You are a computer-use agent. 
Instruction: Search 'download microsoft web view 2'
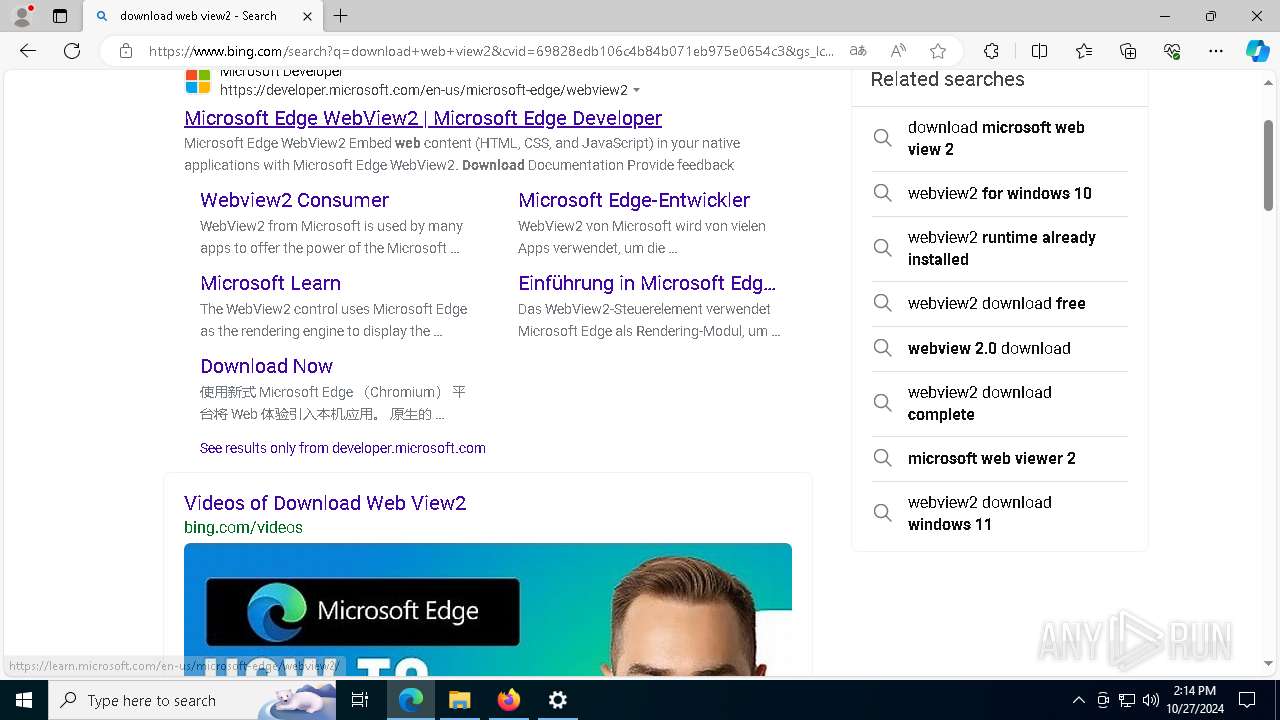[x=1000, y=138]
